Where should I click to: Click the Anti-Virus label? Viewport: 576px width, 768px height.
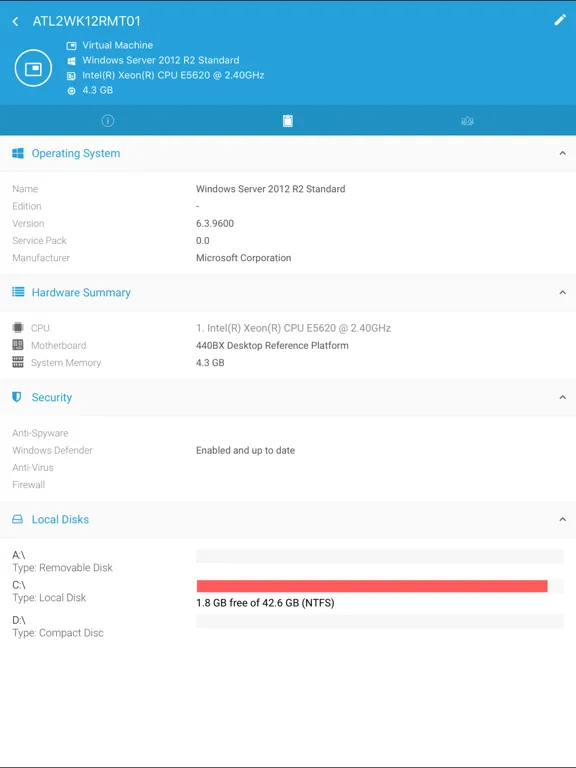click(33, 467)
